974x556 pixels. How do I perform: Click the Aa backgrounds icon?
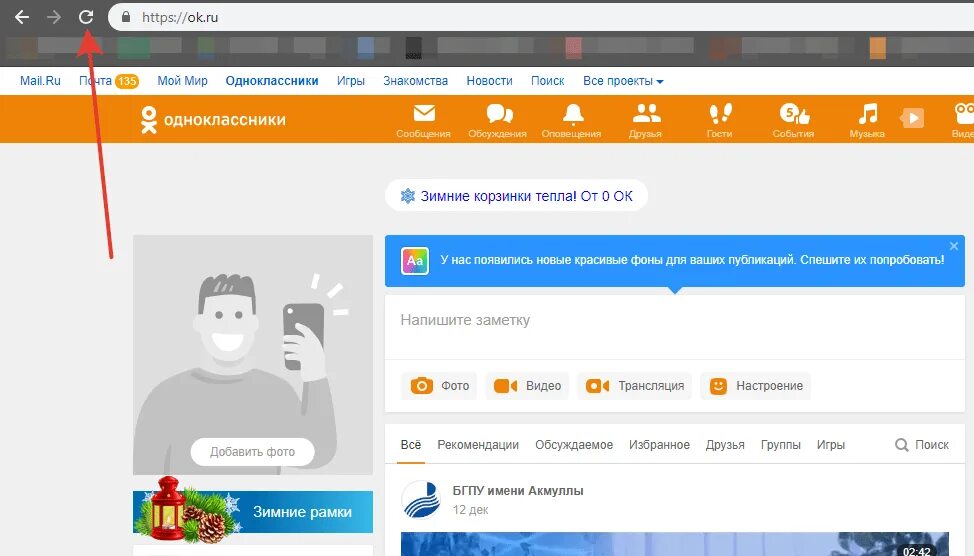(x=415, y=261)
